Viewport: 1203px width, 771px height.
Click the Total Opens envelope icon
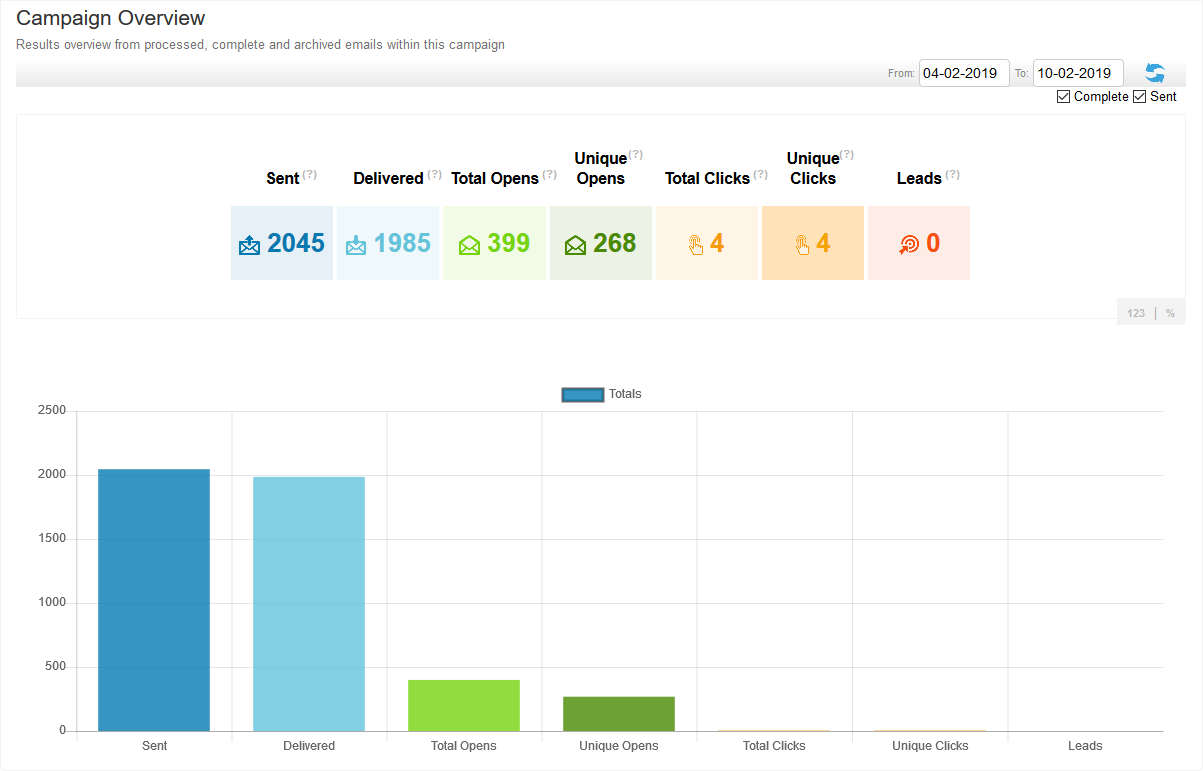(469, 245)
